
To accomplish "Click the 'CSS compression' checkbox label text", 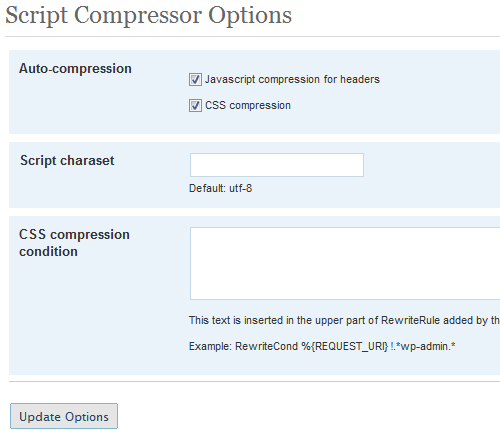I will click(248, 105).
